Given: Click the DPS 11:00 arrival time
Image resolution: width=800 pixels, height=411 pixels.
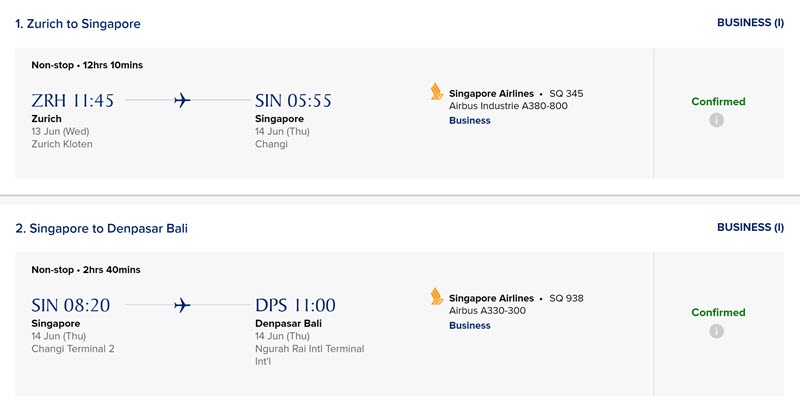Looking at the screenshot, I should (295, 305).
